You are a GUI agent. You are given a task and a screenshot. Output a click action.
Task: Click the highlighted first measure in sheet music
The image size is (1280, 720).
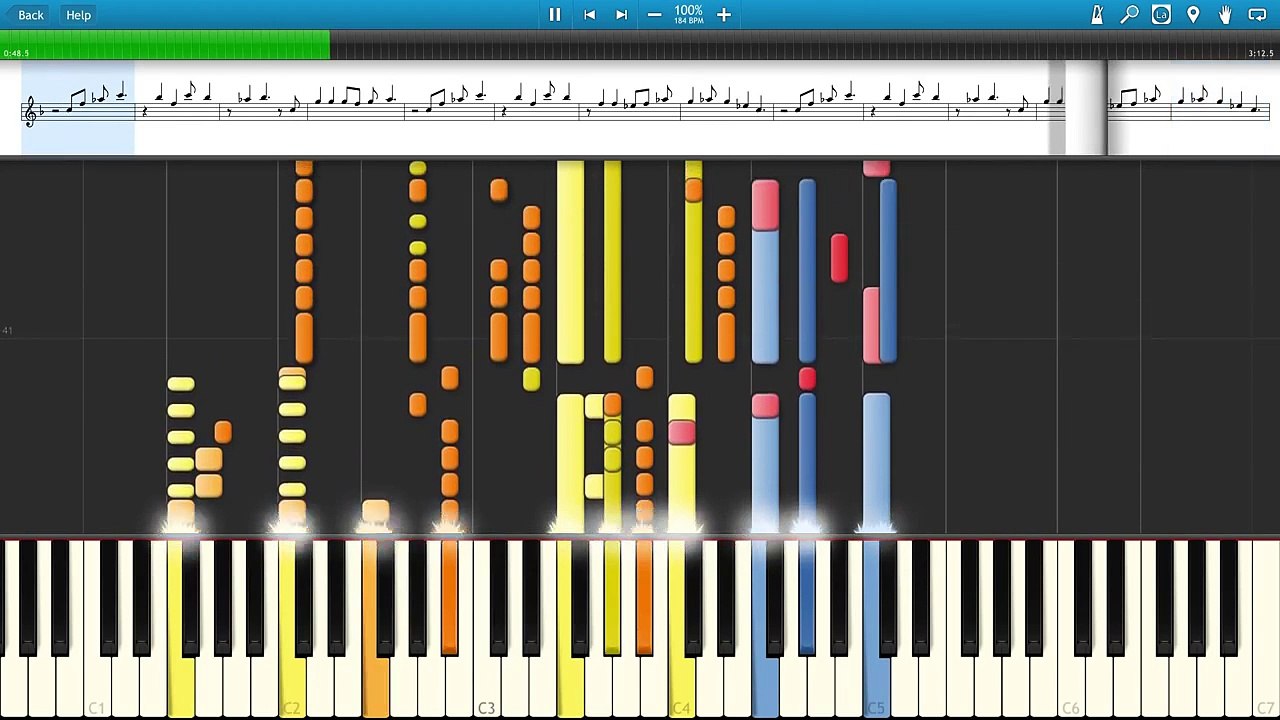point(78,107)
